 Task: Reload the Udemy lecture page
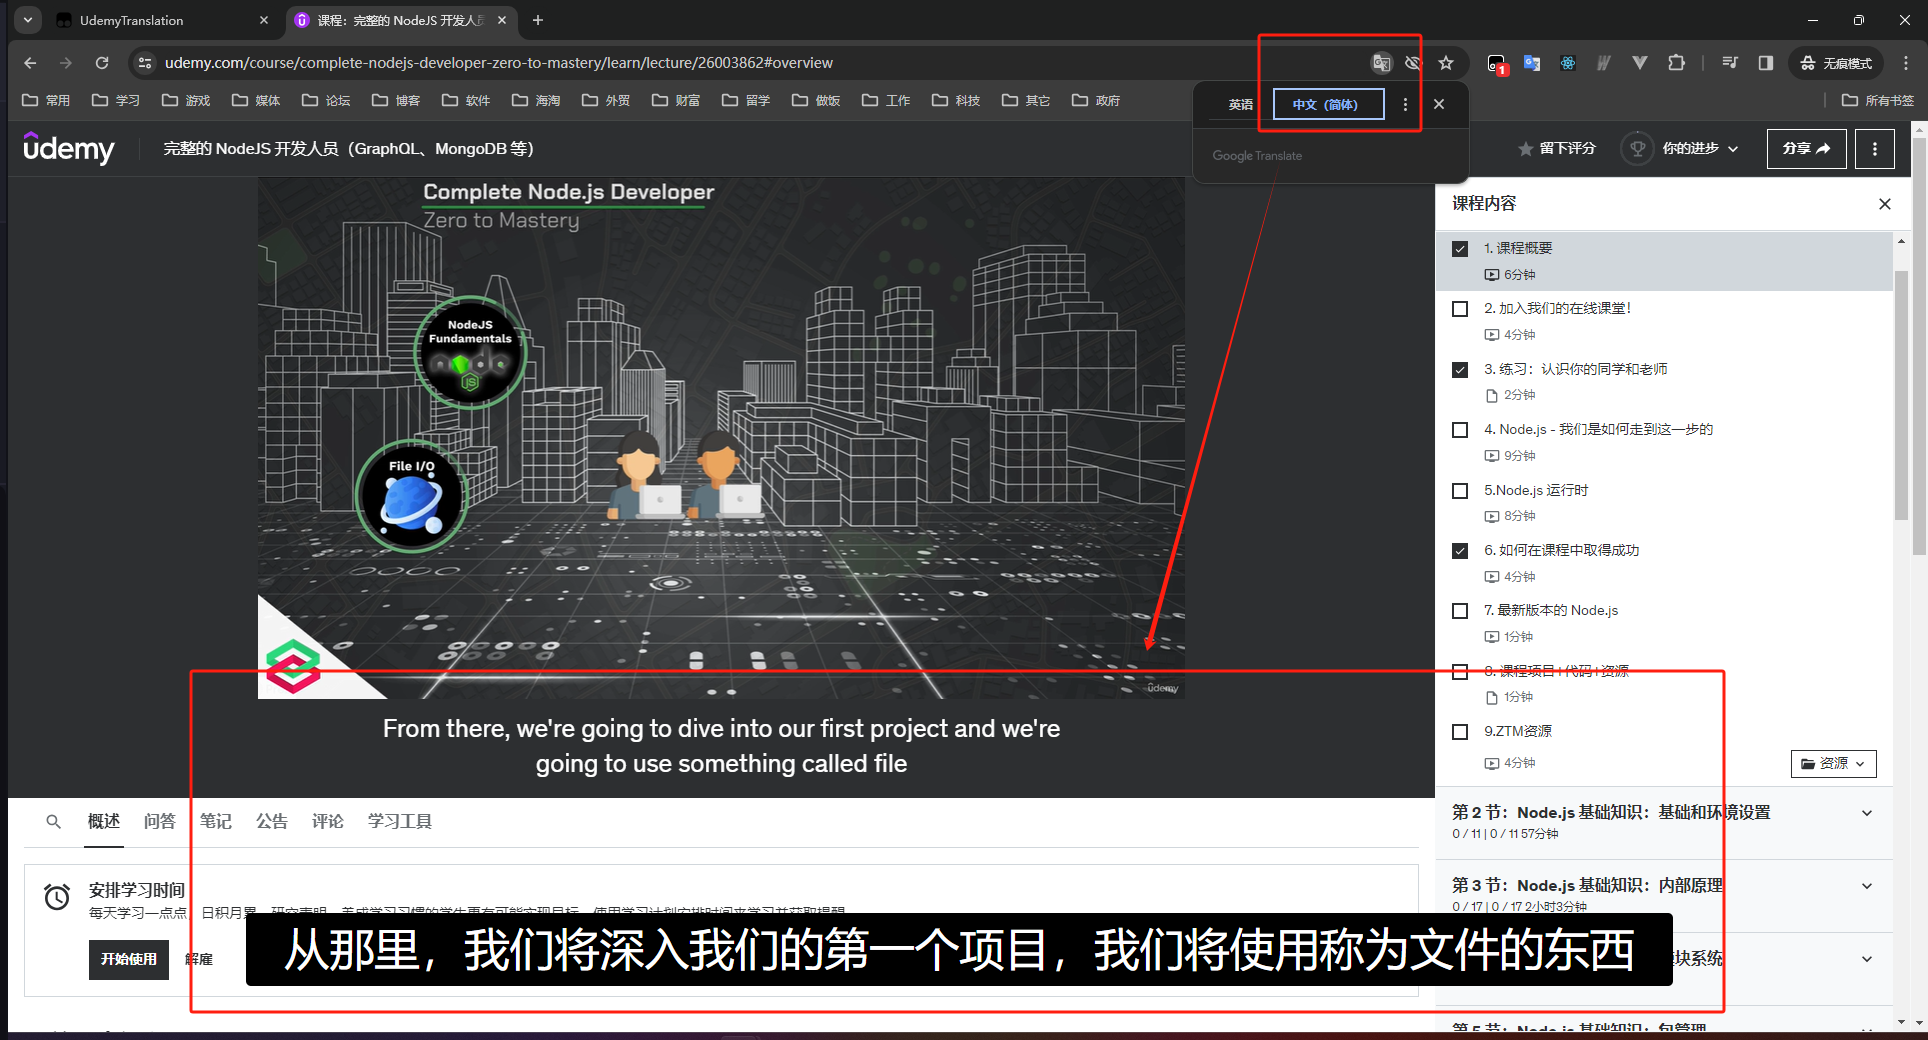tap(102, 63)
